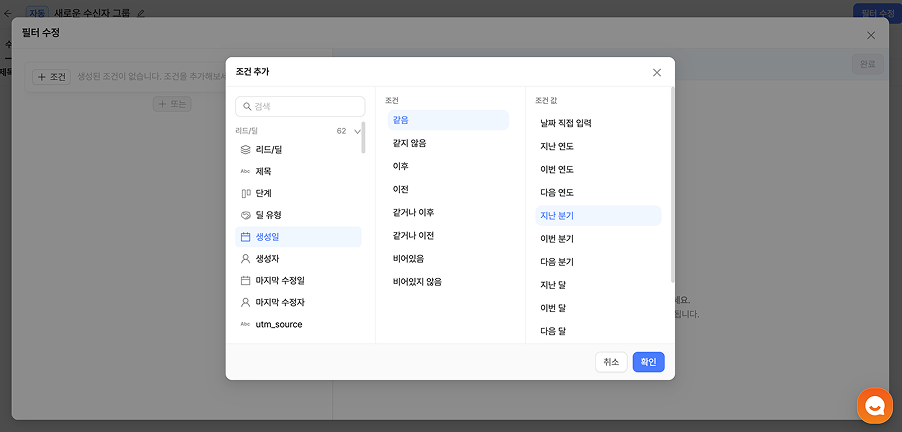902x432 pixels.
Task: Click the + 또는 button behind dialog
Action: (x=172, y=104)
